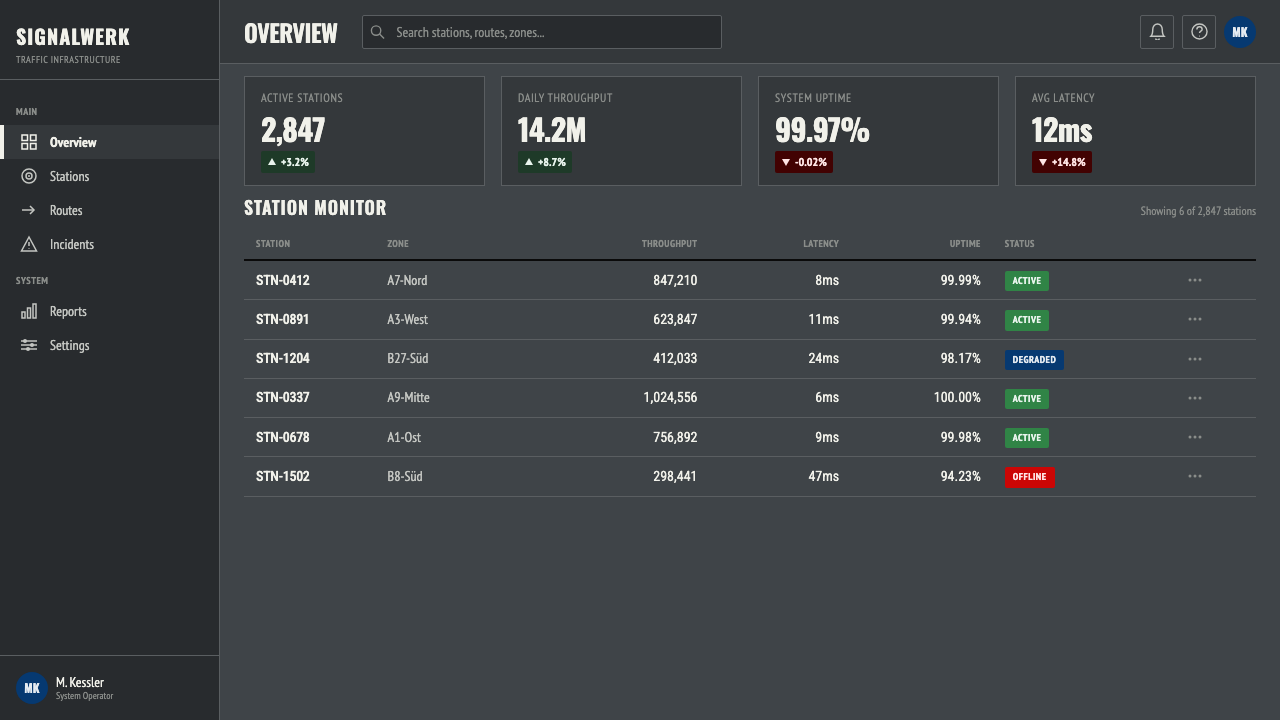Select the Stations target icon in the sidebar
Viewport: 1280px width, 720px height.
(29, 176)
